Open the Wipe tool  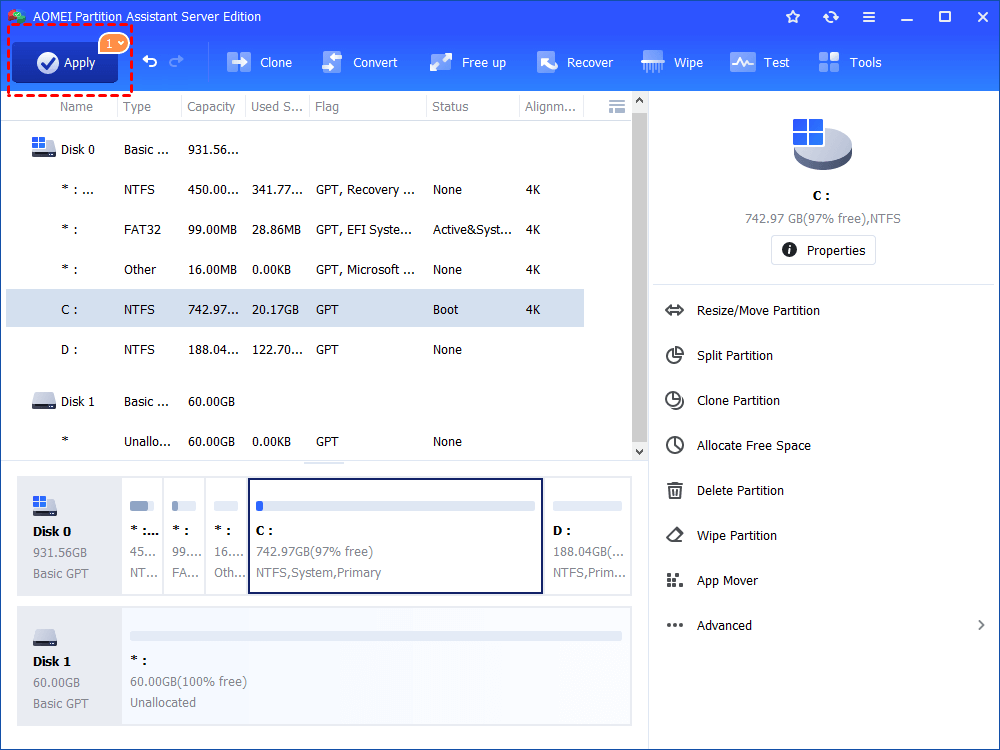[672, 62]
